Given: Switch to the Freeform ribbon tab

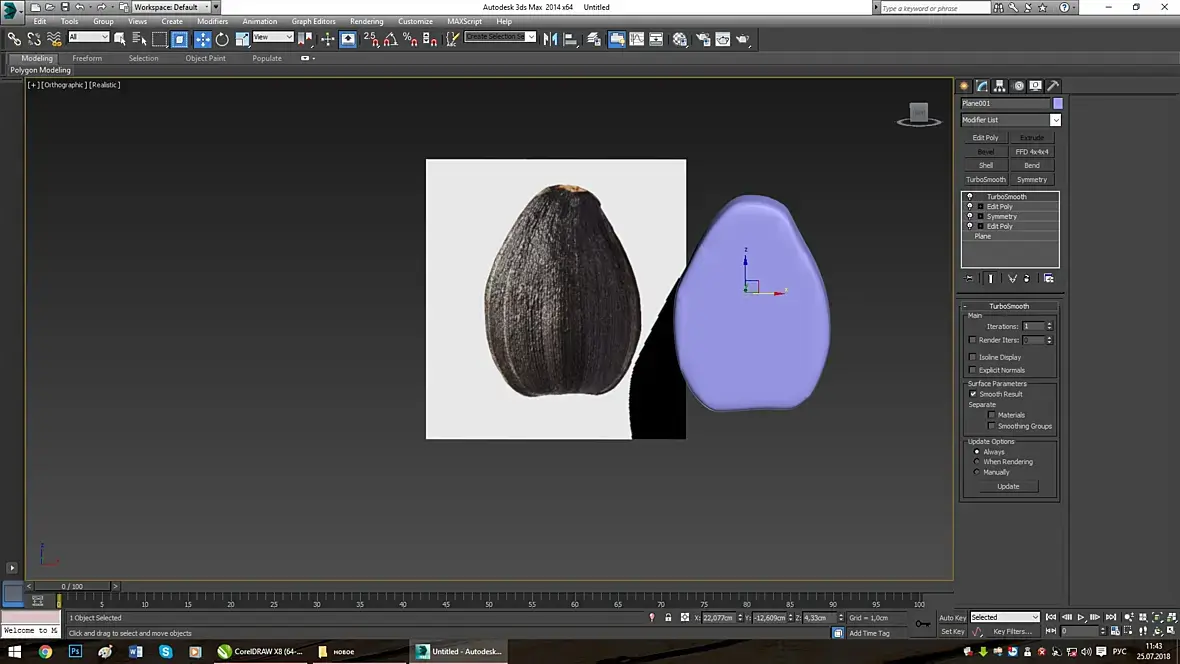Looking at the screenshot, I should [87, 58].
